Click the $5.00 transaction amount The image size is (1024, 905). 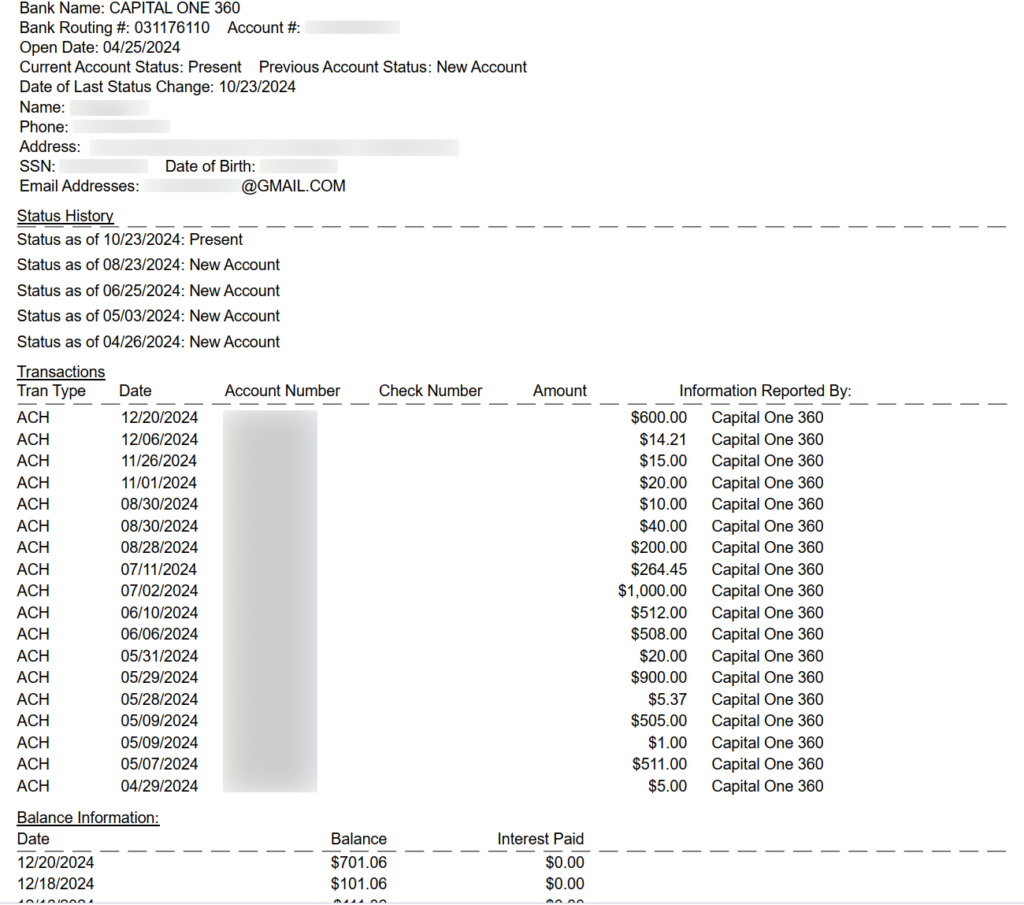click(667, 786)
